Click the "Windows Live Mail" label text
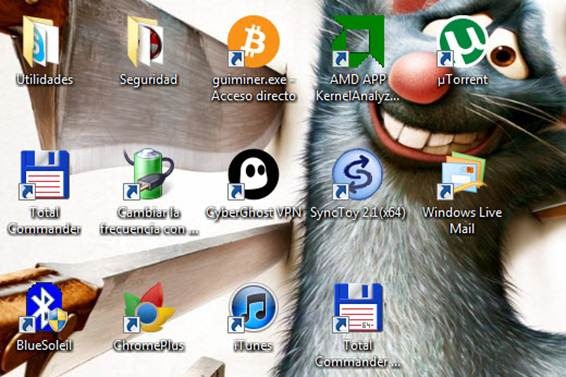566x377 pixels. pos(462,220)
